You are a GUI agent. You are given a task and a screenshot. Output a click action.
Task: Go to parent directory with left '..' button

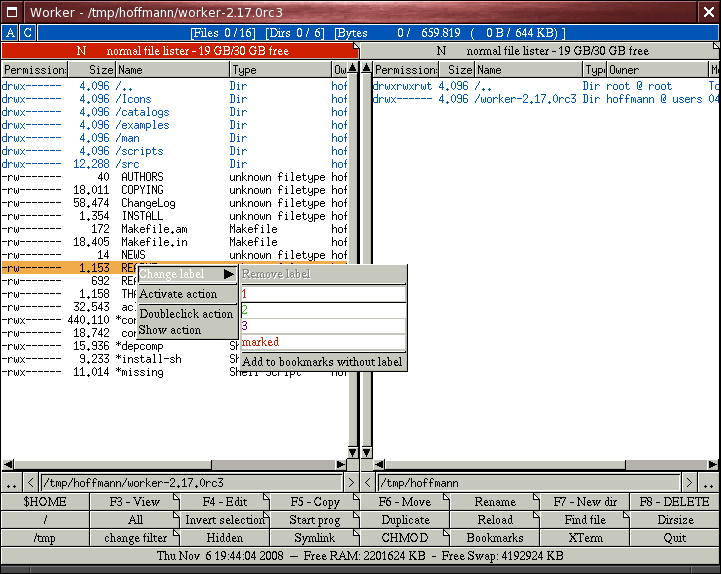click(11, 483)
